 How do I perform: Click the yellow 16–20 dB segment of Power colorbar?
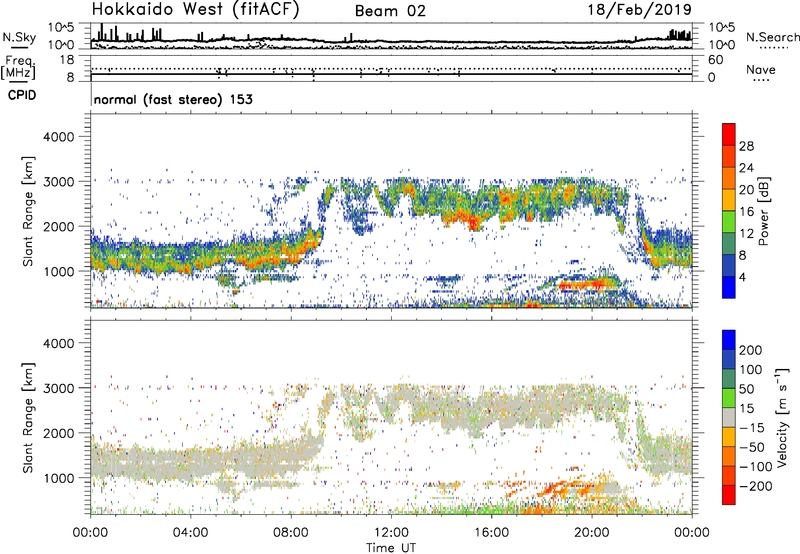(x=729, y=200)
